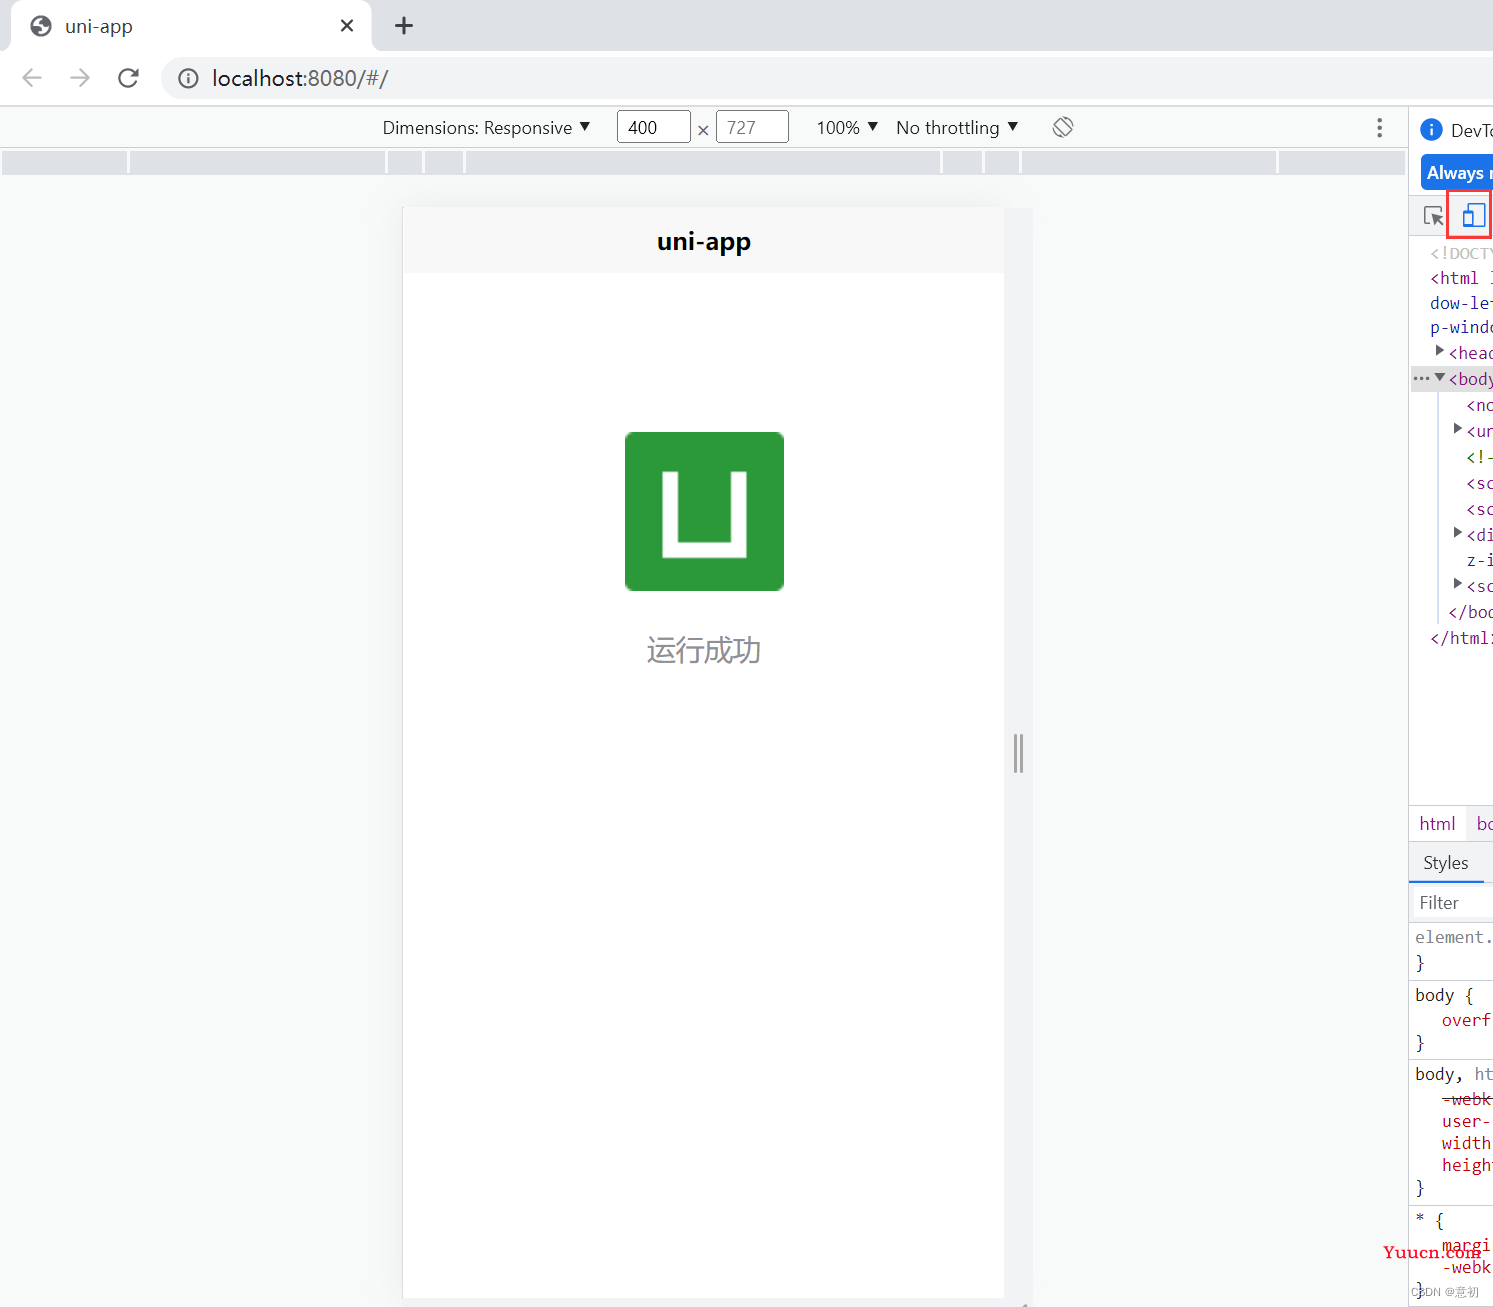Select the inspect element picker icon
Screen dimensions: 1493x1307
point(1433,215)
